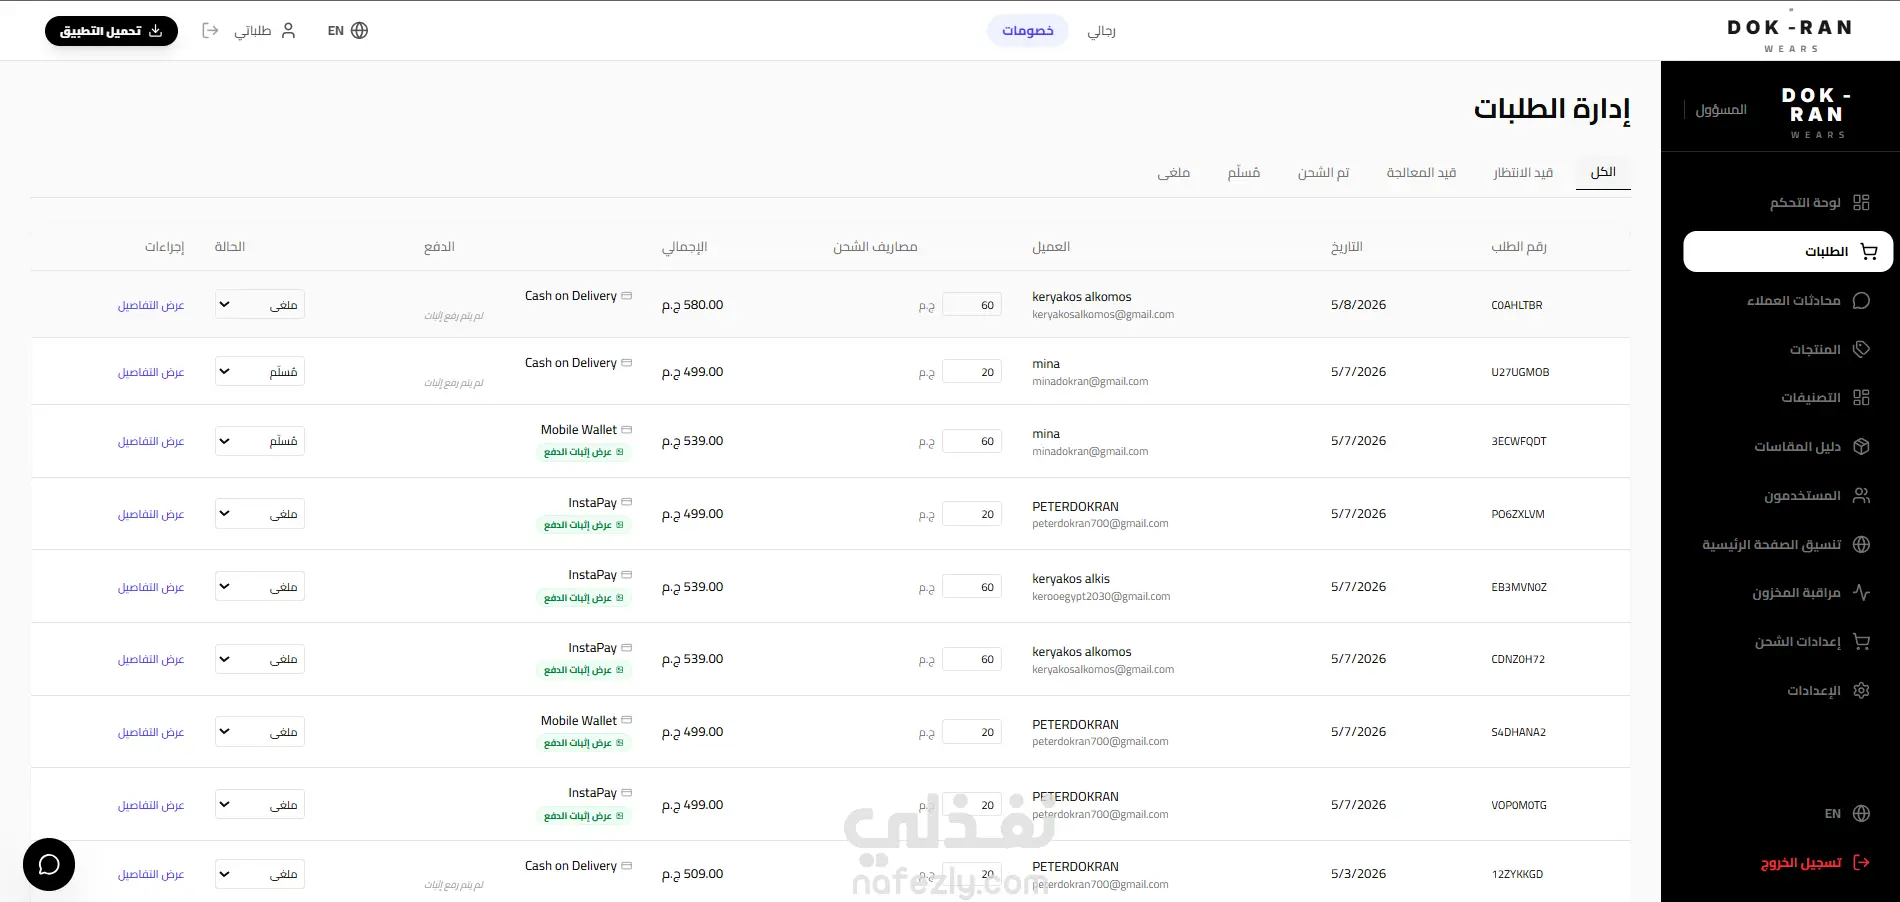This screenshot has width=1900, height=902.
Task: Open status dropdown for order VOPOMOTG
Action: click(260, 804)
